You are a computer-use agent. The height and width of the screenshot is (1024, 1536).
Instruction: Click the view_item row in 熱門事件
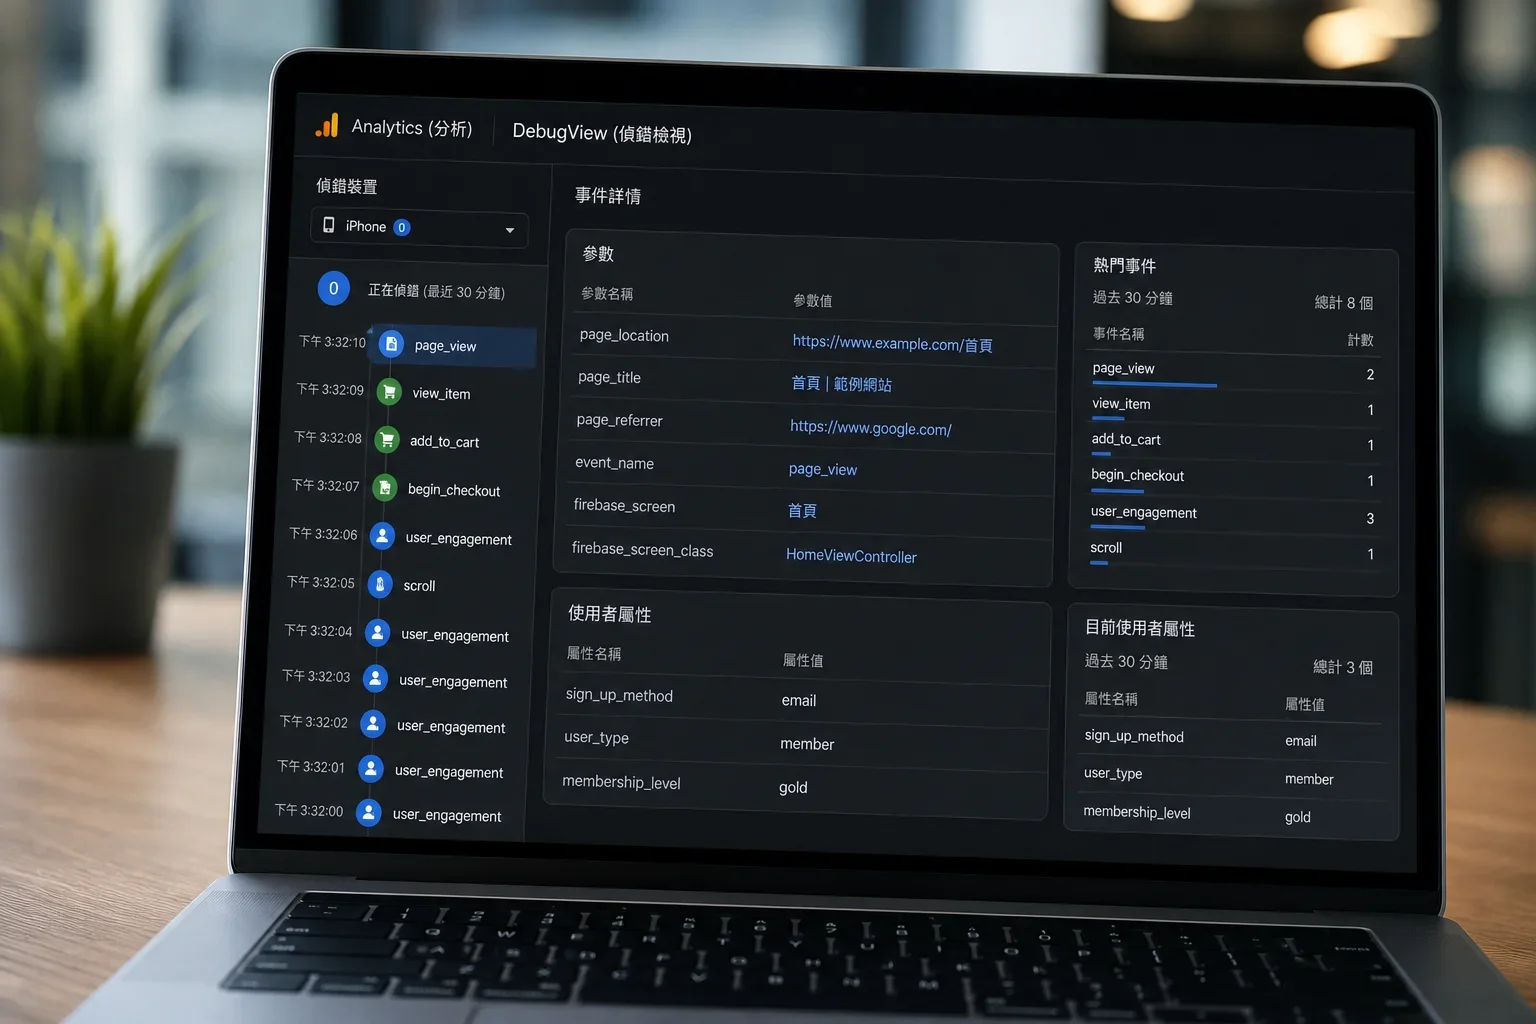pyautogui.click(x=1232, y=408)
